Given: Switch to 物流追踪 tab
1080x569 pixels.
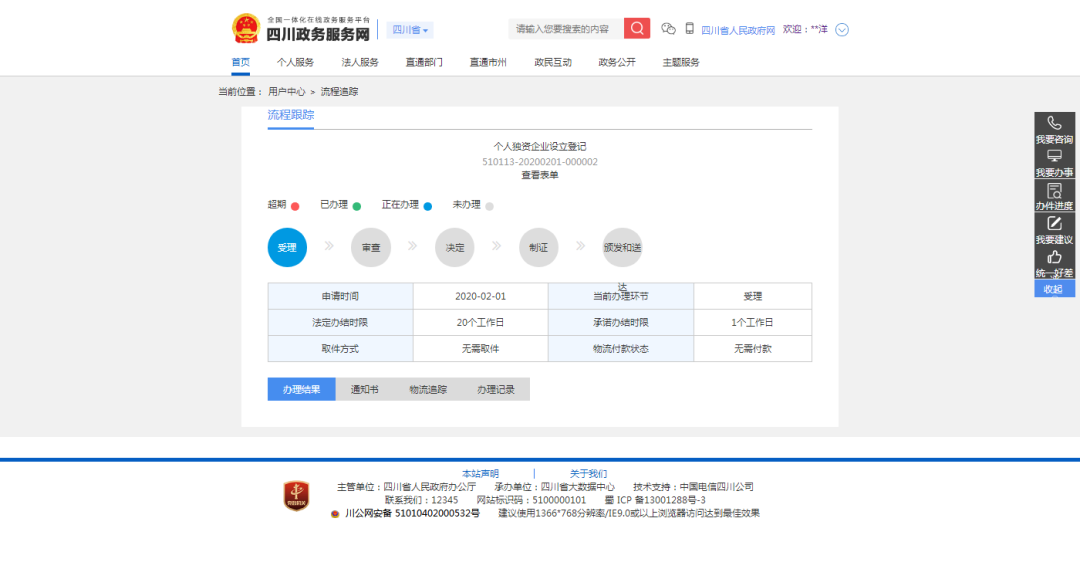Looking at the screenshot, I should 428,389.
